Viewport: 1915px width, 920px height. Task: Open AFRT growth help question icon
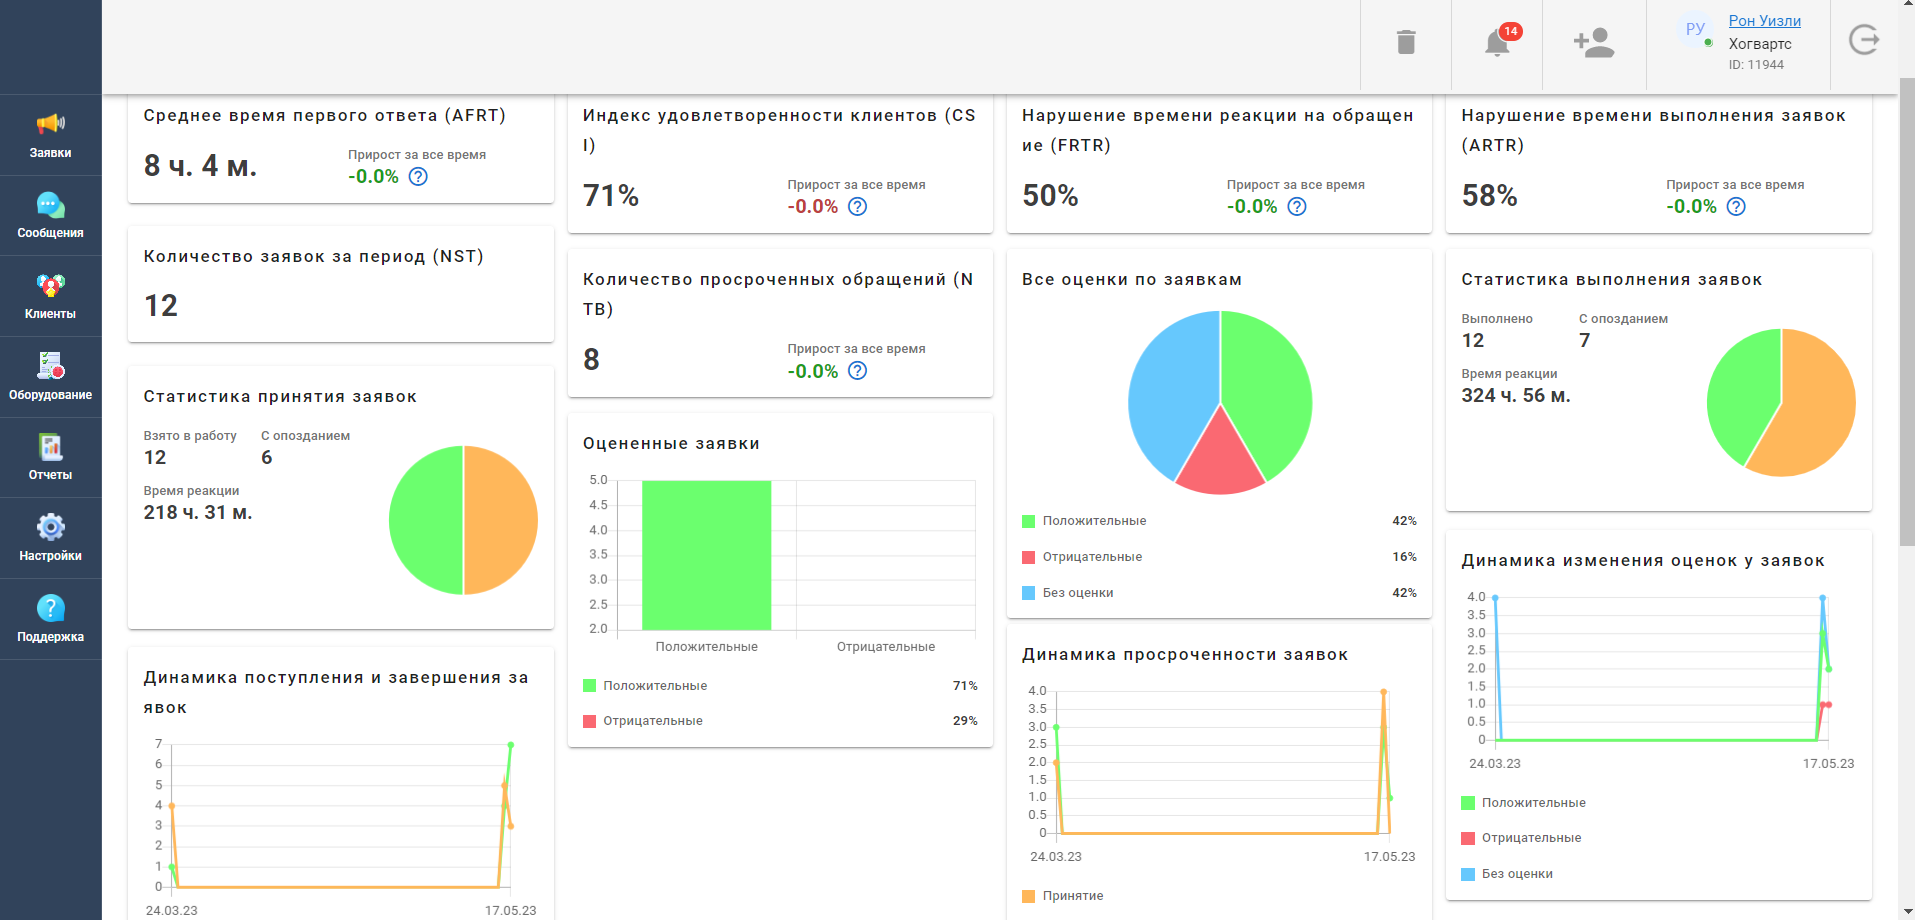[x=418, y=176]
